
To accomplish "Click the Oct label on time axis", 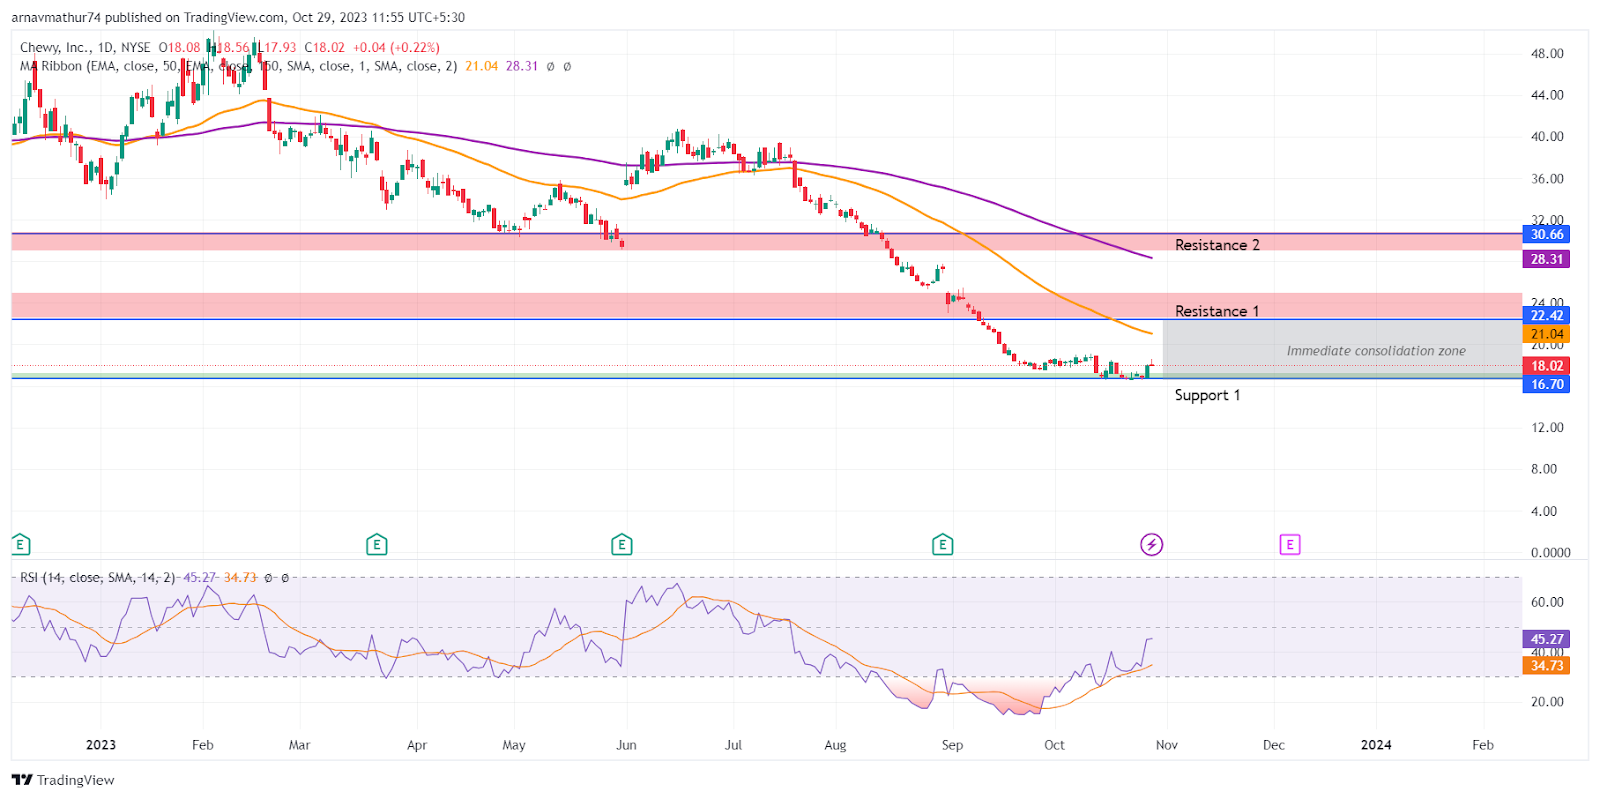I will (x=1054, y=745).
